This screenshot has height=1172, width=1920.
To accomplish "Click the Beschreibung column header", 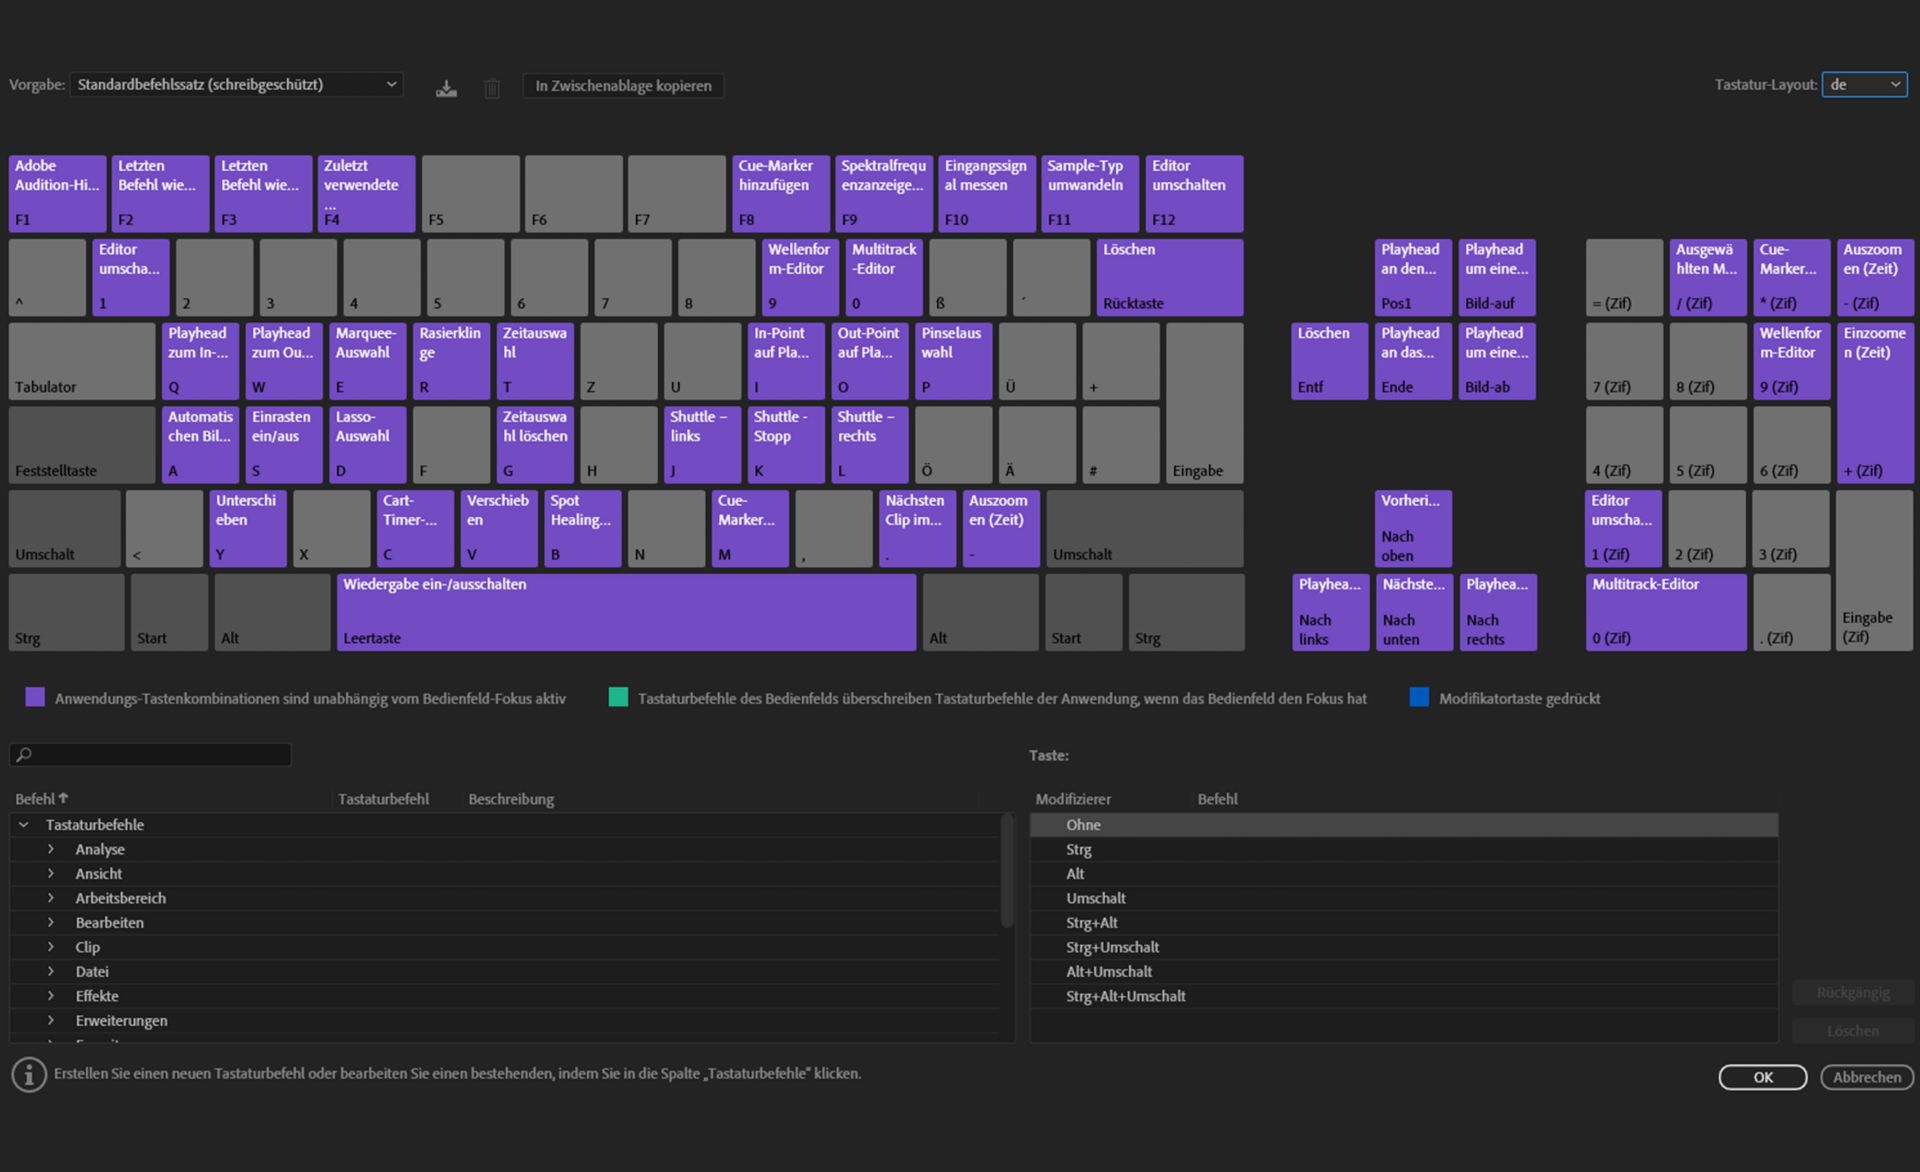I will (x=511, y=799).
